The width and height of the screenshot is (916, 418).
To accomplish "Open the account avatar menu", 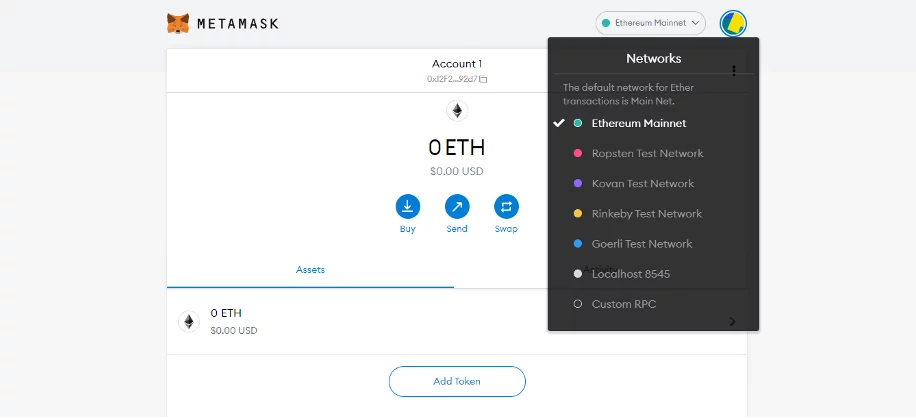I will pyautogui.click(x=733, y=23).
